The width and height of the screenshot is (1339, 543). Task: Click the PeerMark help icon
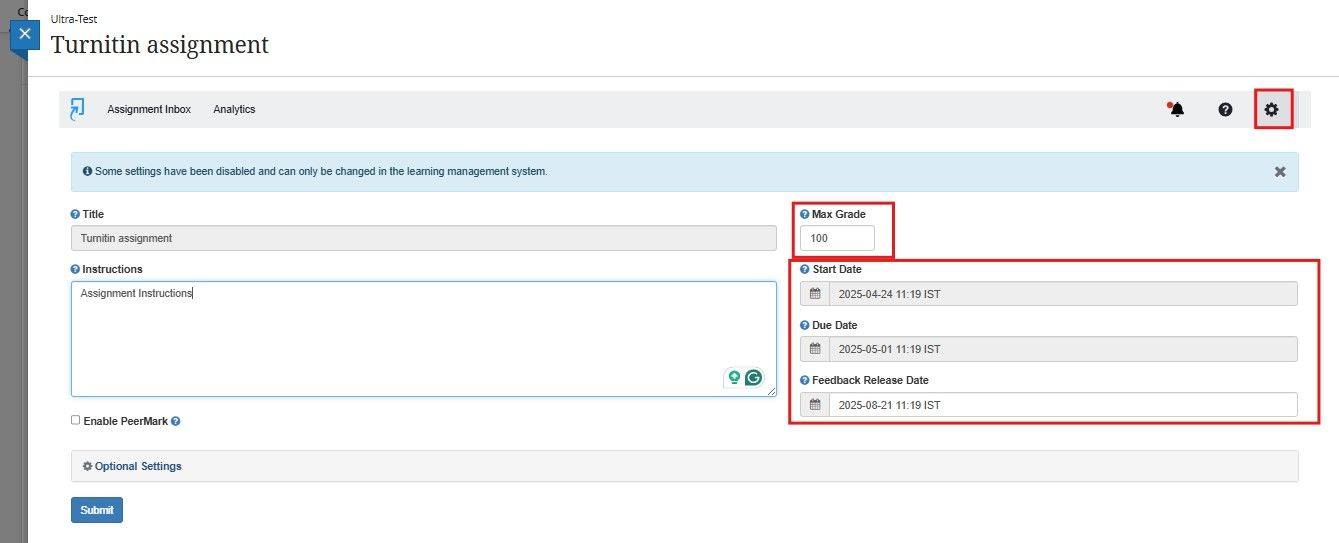pos(176,421)
